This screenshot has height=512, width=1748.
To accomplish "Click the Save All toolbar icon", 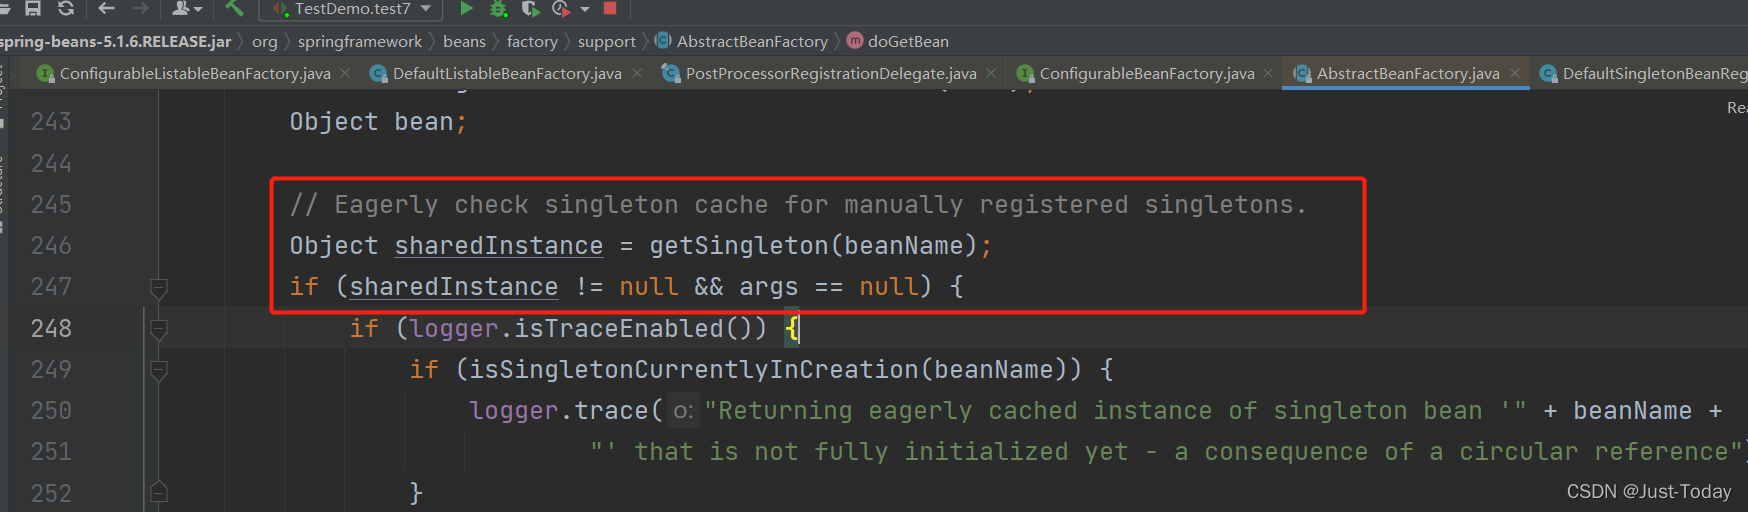I will tap(33, 8).
